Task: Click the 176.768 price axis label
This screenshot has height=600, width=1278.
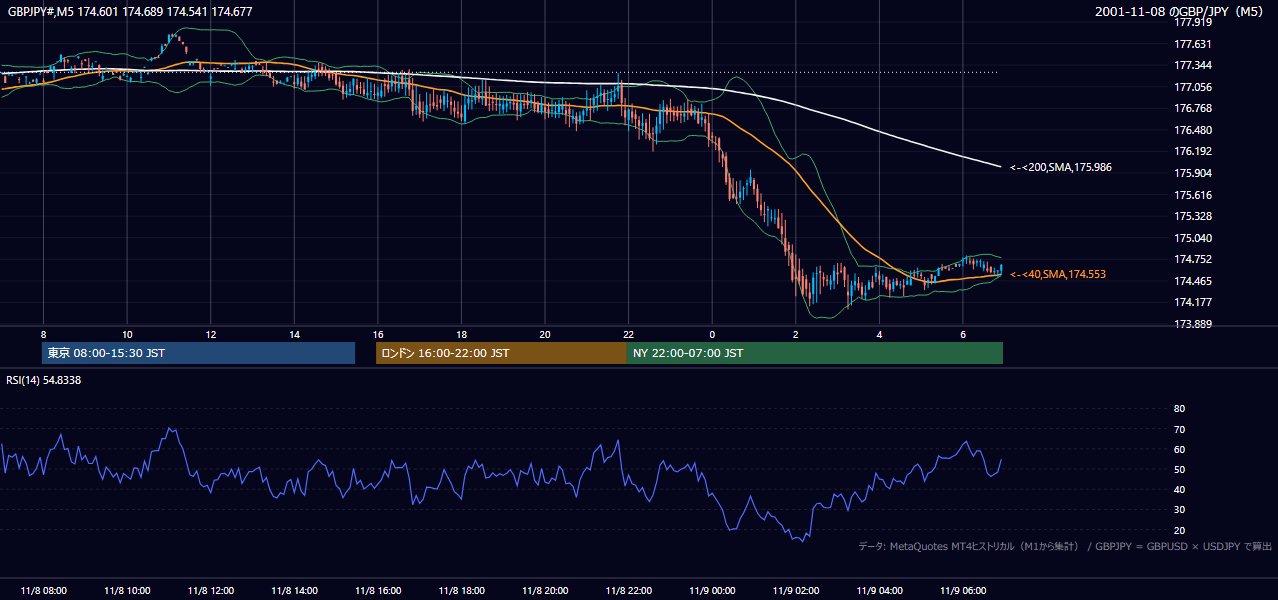Action: [x=1193, y=108]
